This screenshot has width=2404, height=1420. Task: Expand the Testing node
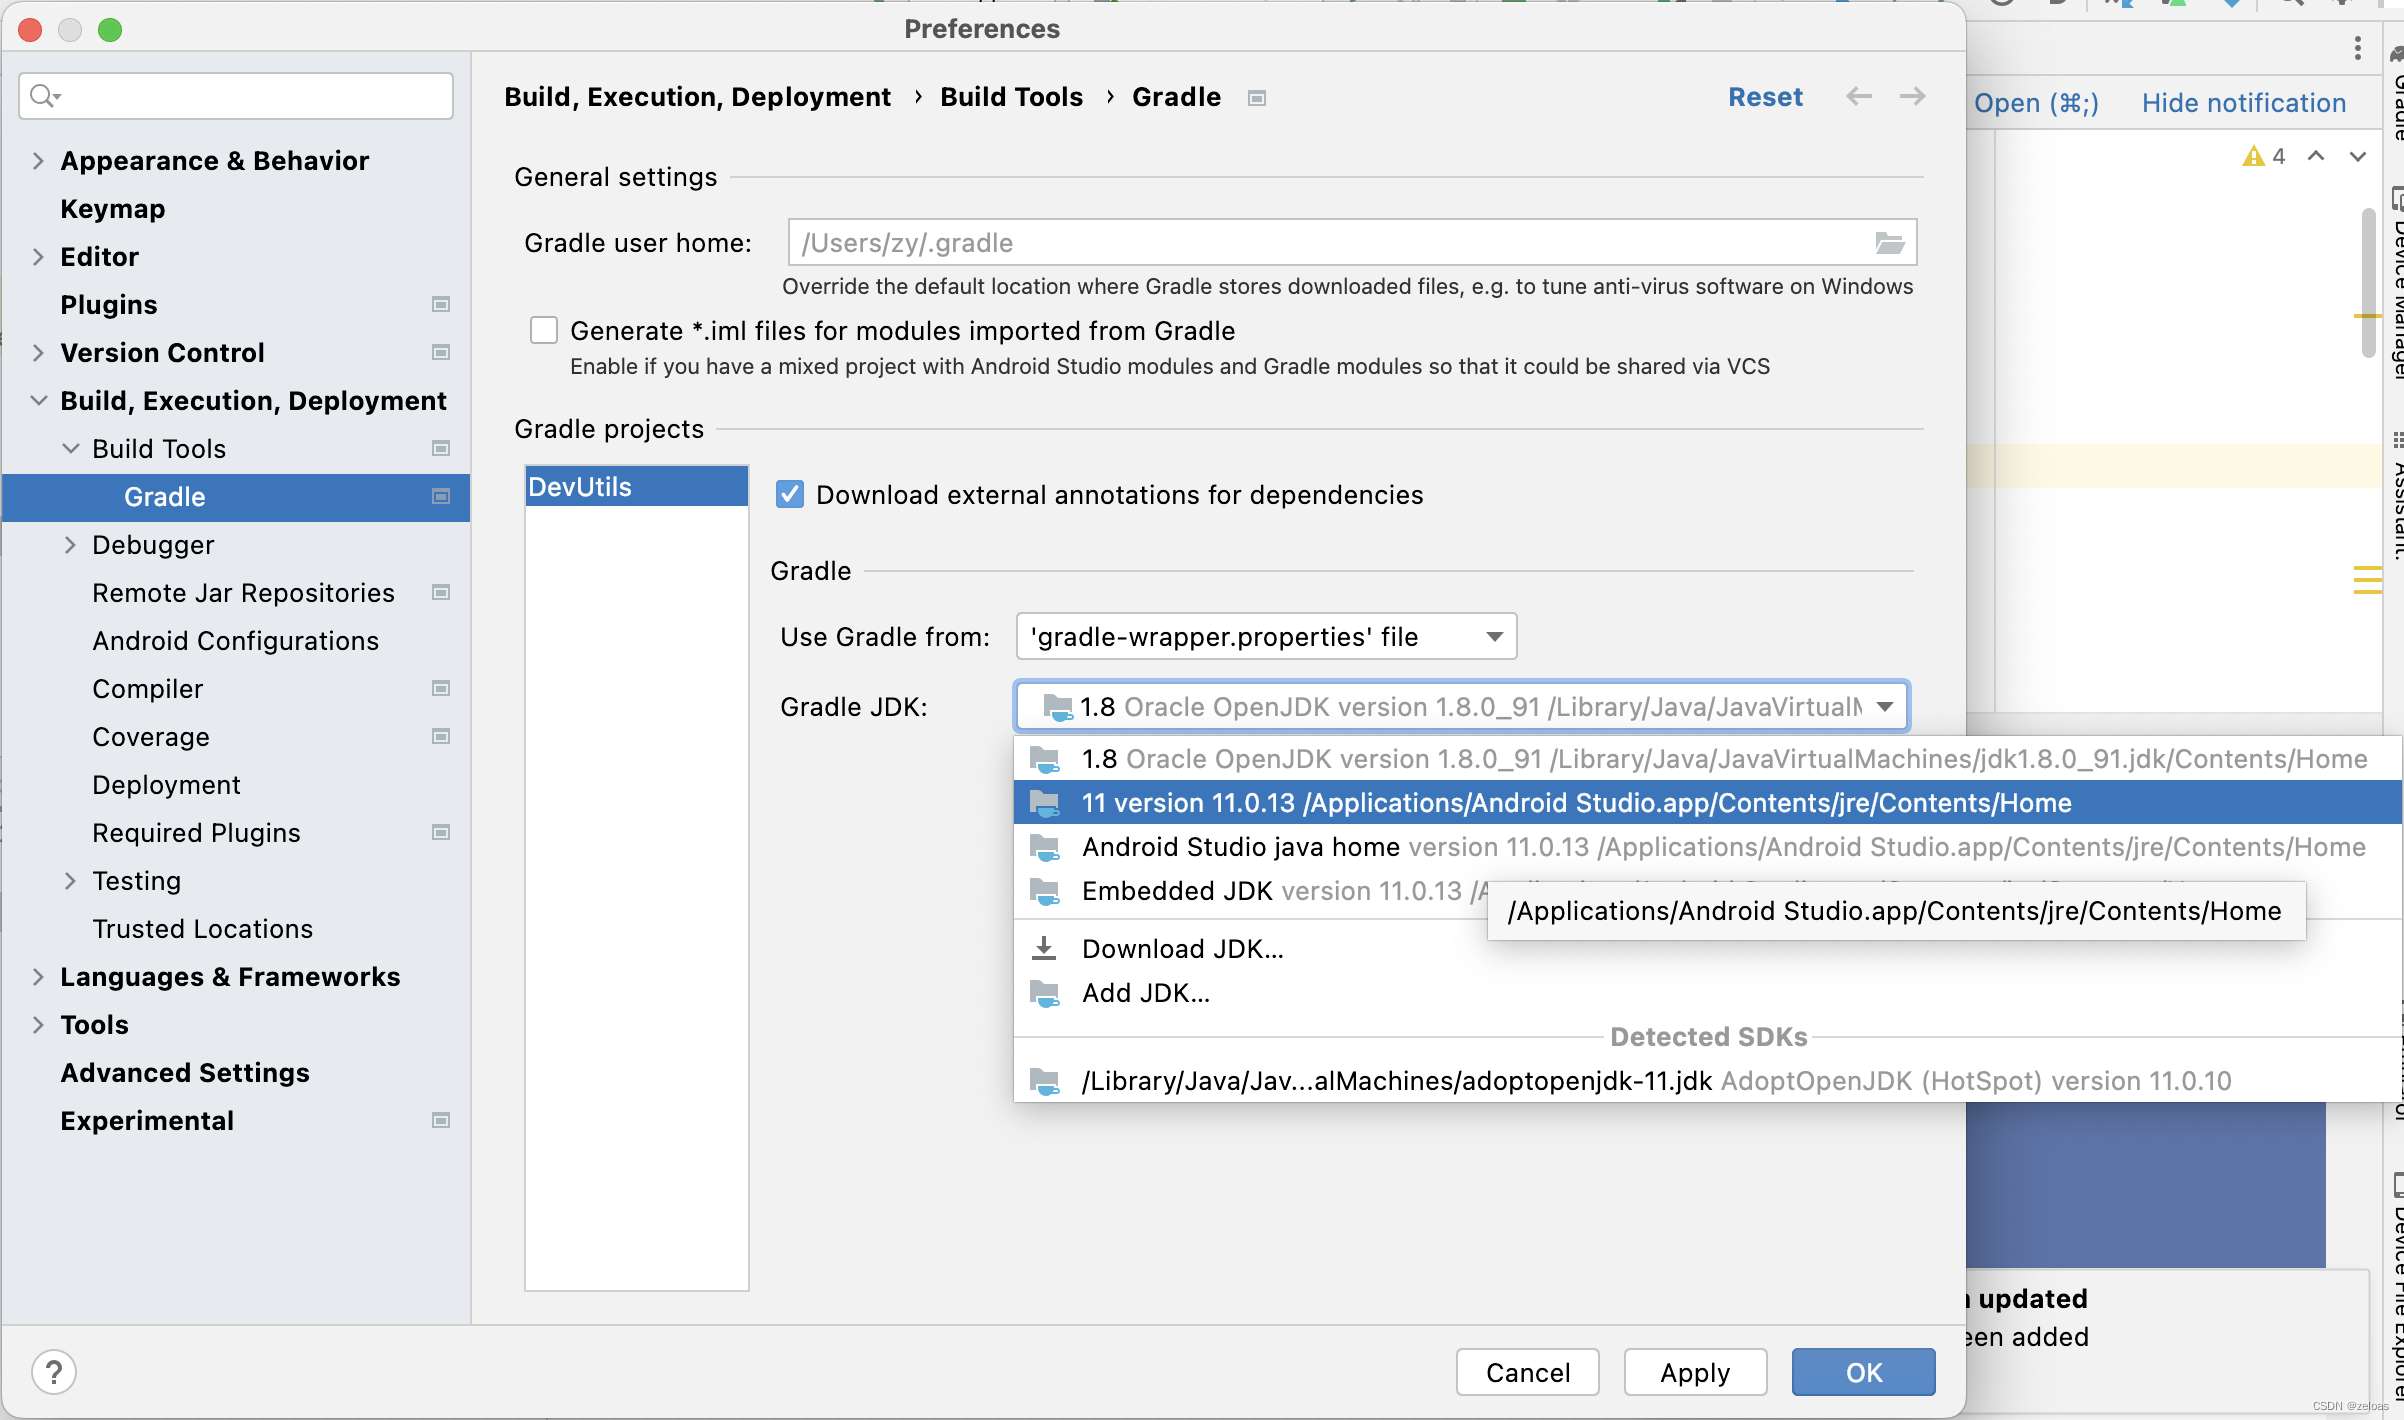(x=70, y=880)
